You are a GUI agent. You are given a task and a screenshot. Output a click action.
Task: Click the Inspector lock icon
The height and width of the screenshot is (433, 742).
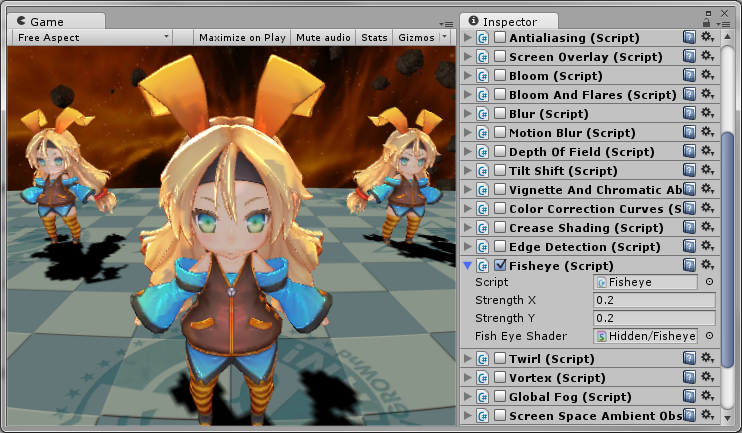tap(707, 22)
